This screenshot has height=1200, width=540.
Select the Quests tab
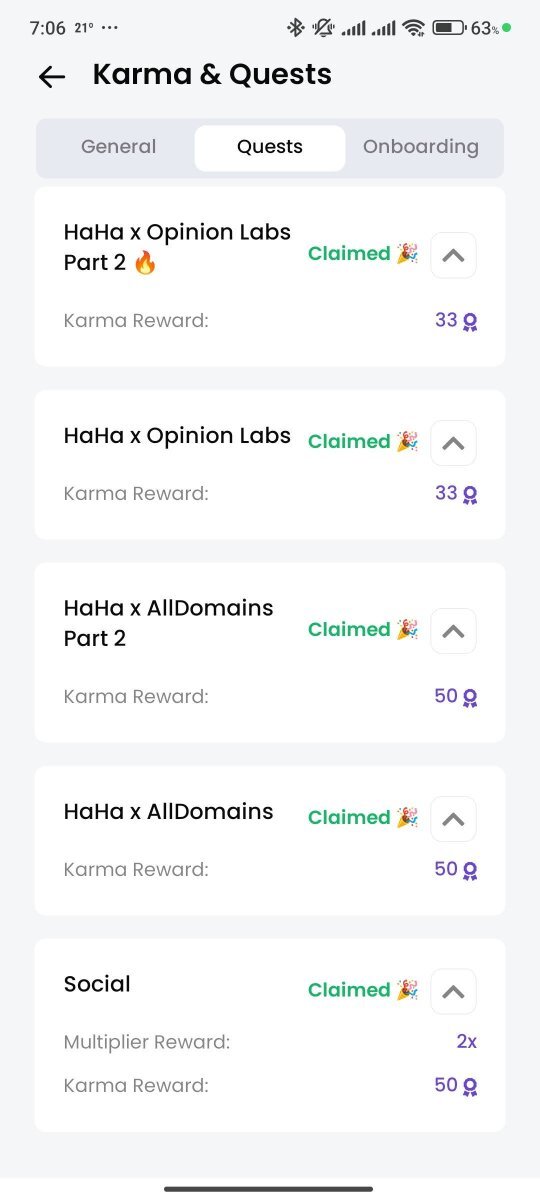[x=270, y=148]
